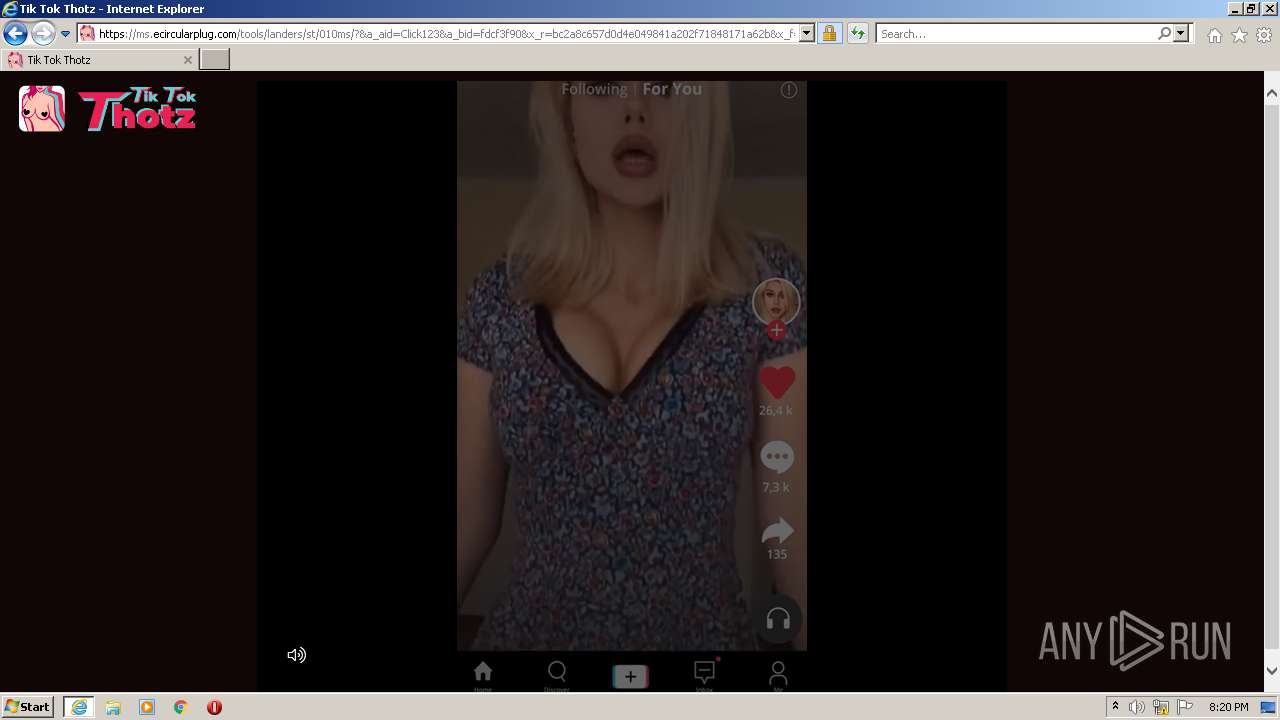Open the Me profile icon
Viewport: 1280px width, 720px height.
(778, 675)
